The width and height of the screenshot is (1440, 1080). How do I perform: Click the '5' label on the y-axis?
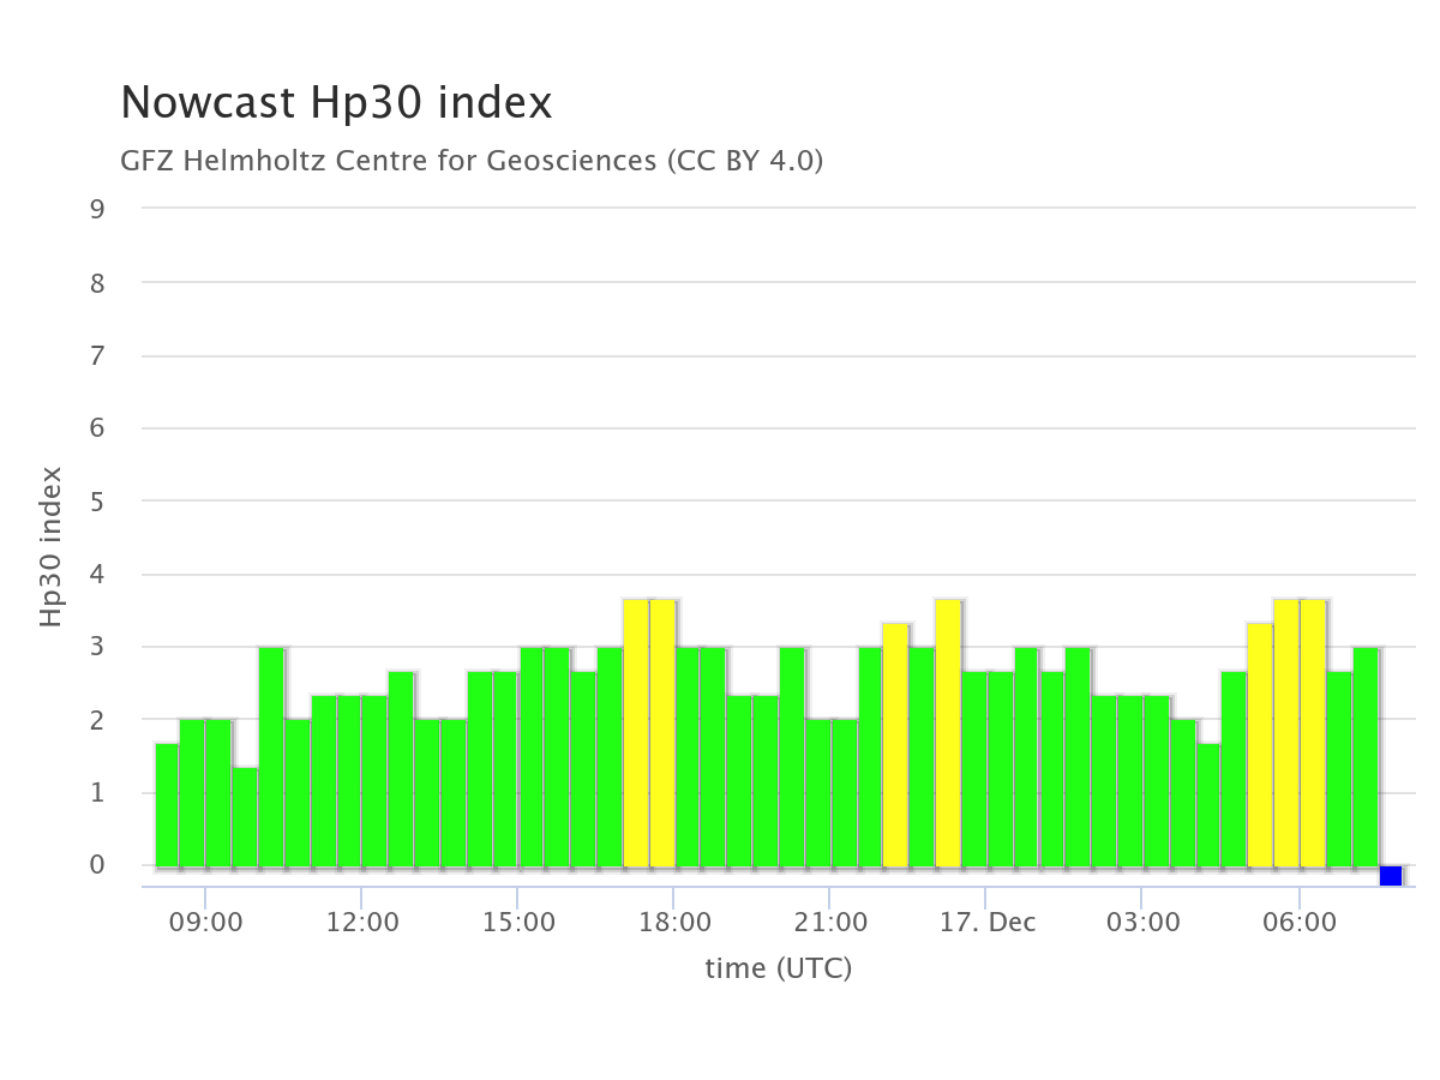click(97, 502)
